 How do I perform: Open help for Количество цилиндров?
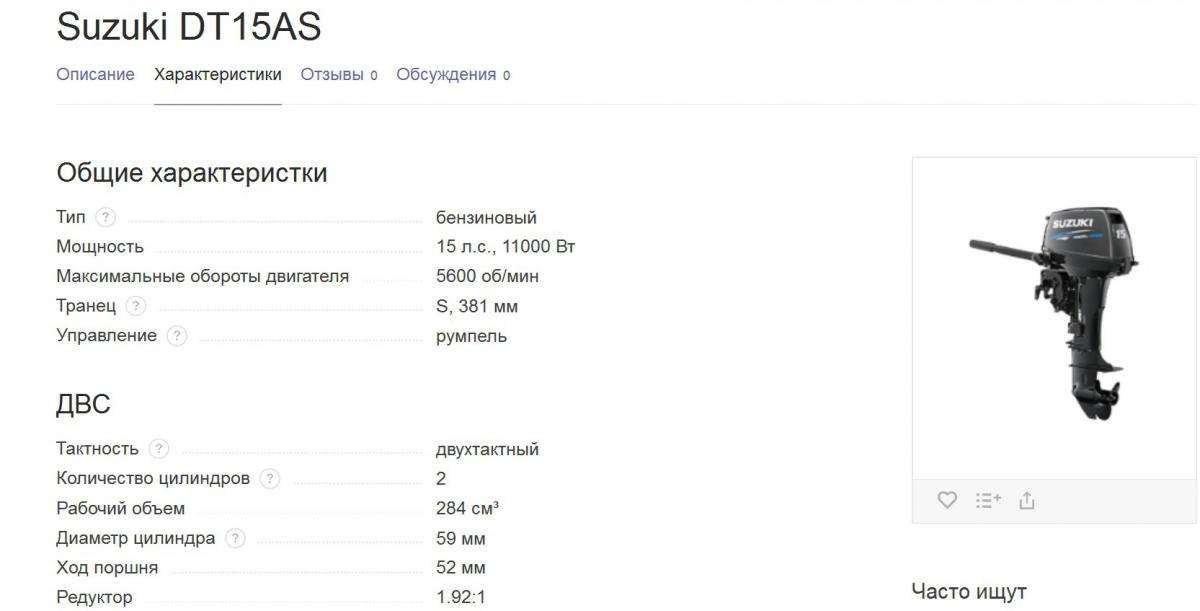(270, 479)
